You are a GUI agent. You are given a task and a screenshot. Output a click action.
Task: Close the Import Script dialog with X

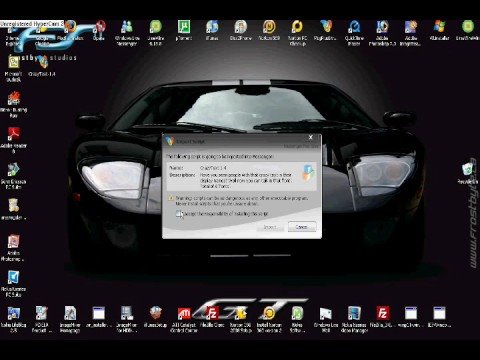point(311,137)
